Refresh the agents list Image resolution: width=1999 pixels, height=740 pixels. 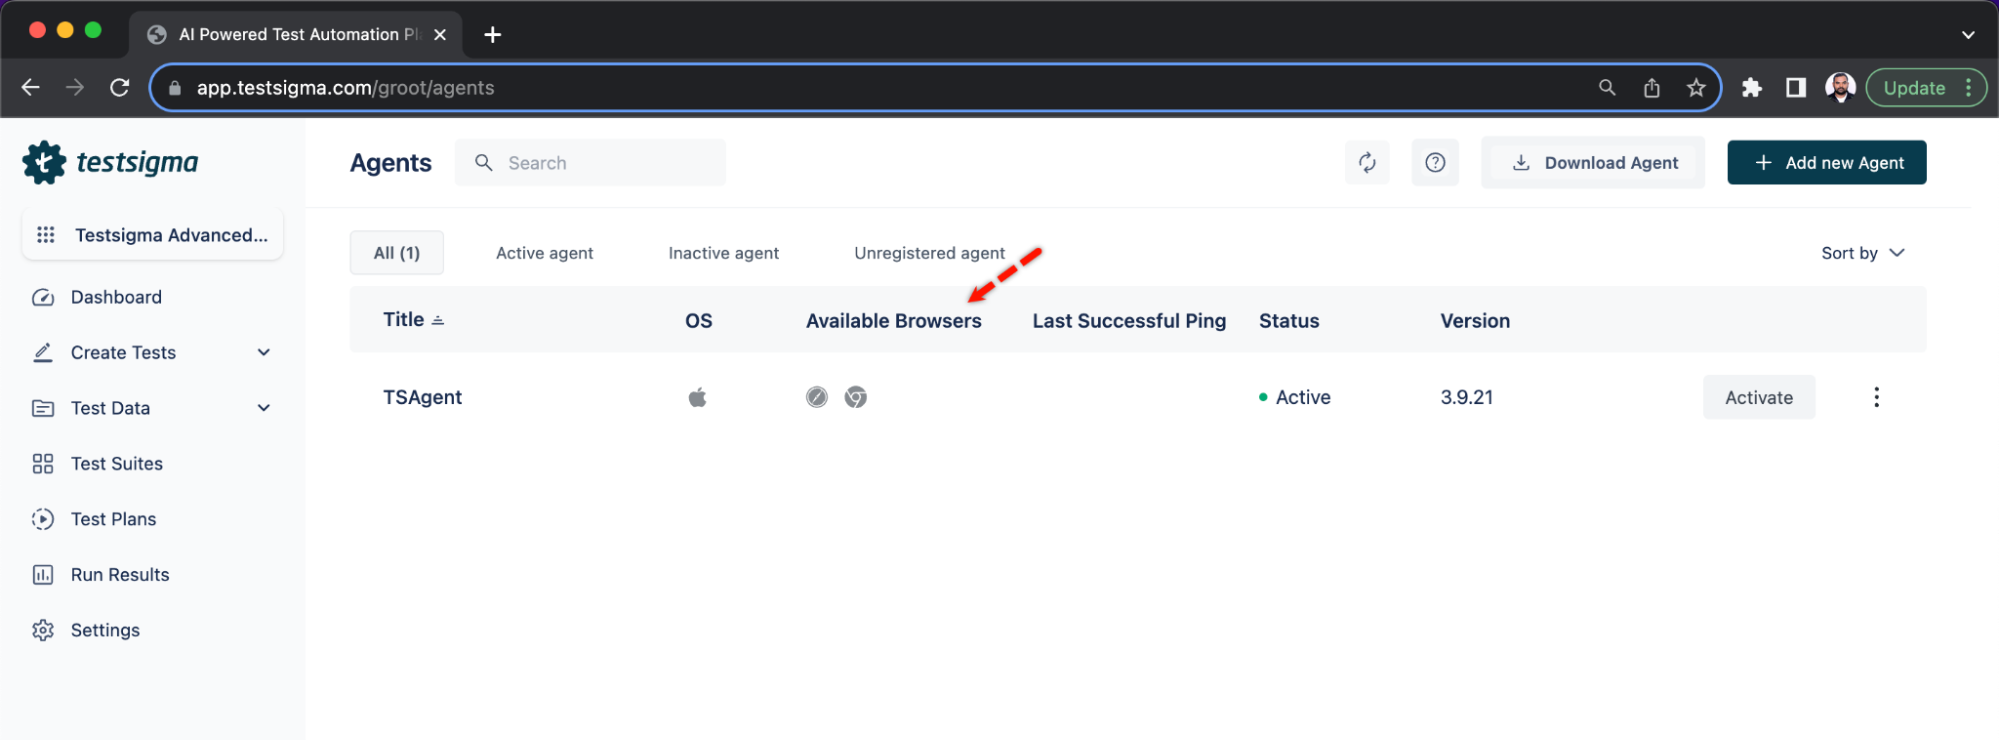pos(1367,162)
